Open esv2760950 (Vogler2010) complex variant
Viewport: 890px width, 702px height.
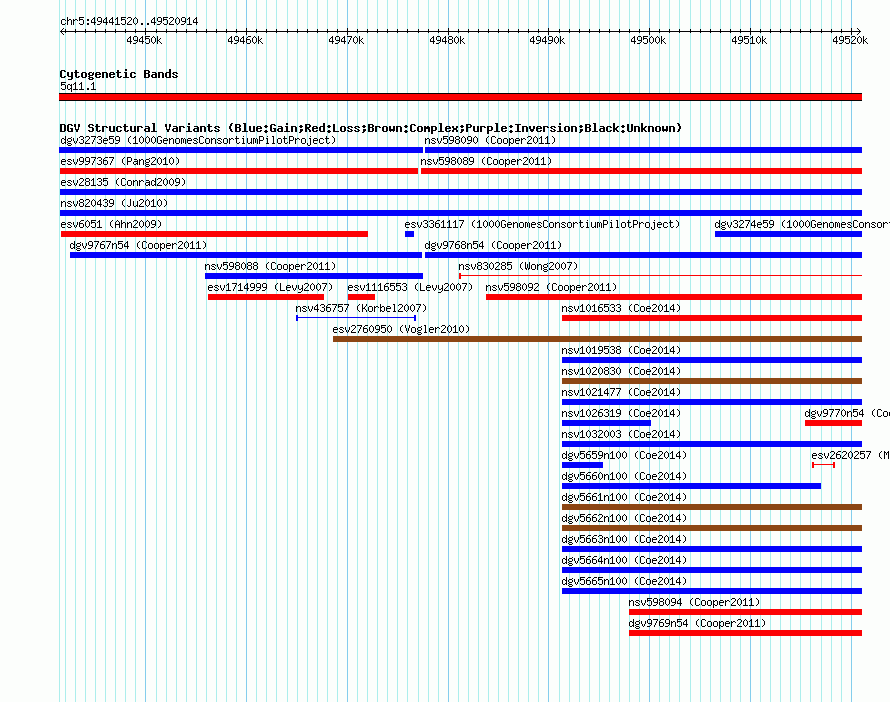point(597,339)
